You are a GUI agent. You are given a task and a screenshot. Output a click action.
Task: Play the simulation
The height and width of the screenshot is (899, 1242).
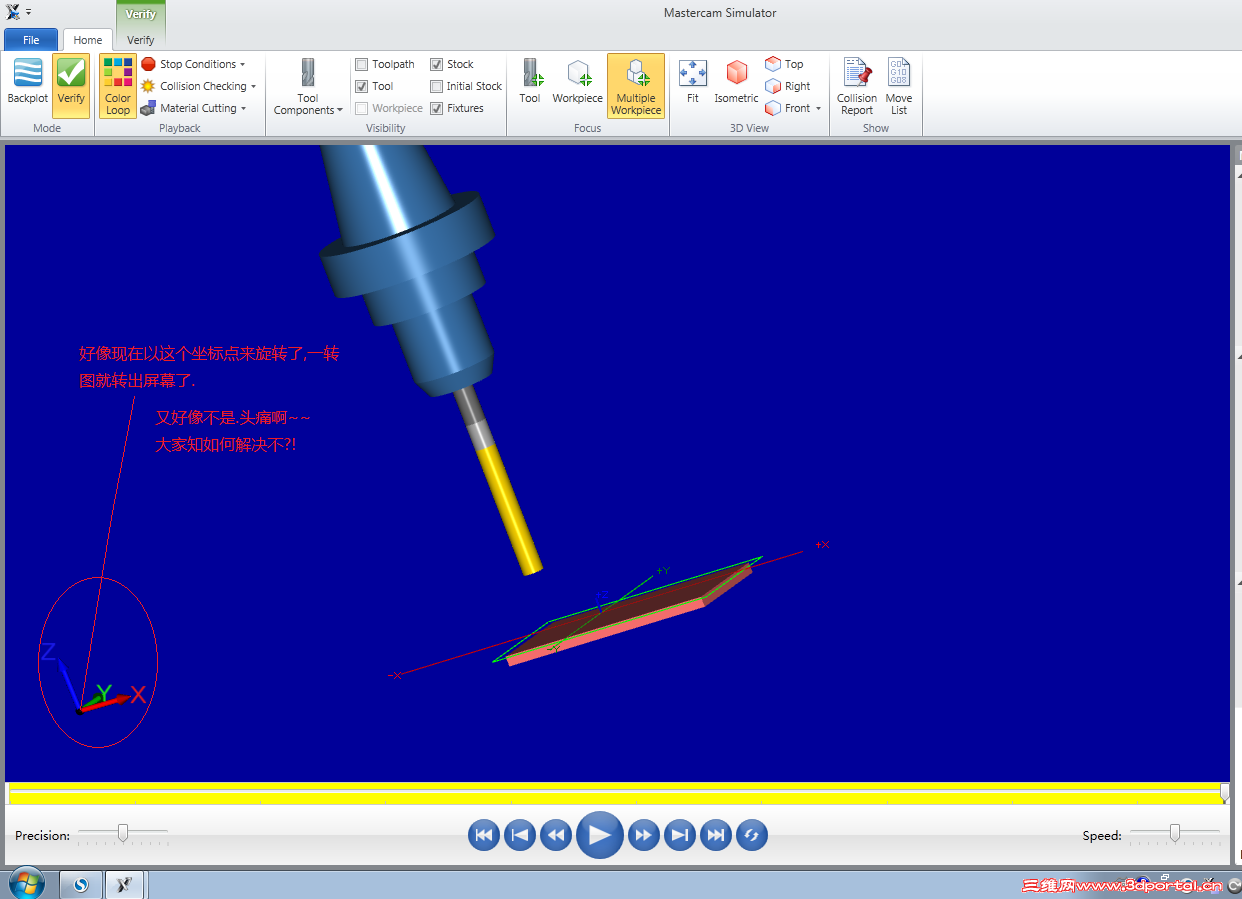click(x=600, y=835)
